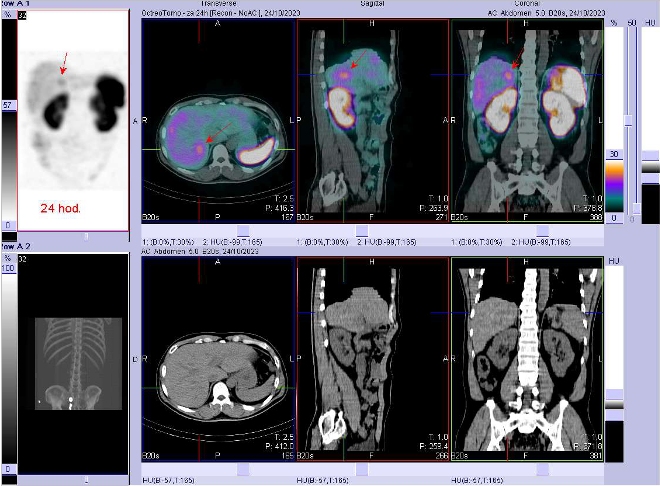
Task: Click slice scroll thumb under CT sagittal view
Action: tap(362, 469)
